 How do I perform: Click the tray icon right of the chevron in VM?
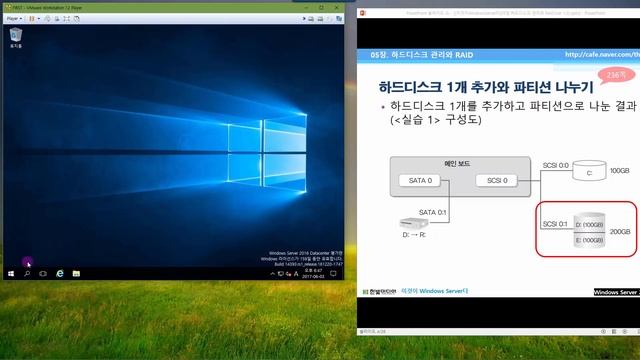[281, 274]
